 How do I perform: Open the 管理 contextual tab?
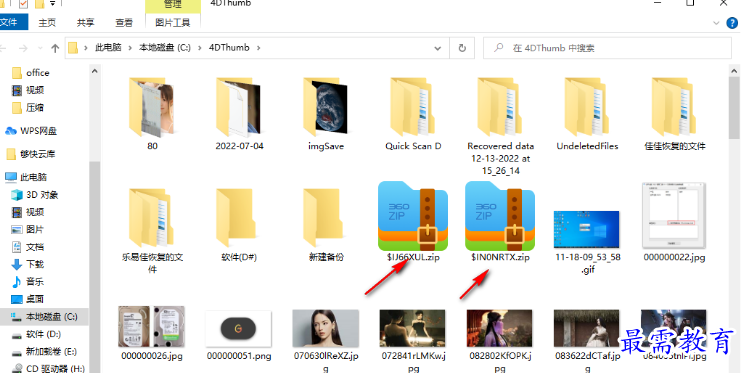click(x=173, y=5)
